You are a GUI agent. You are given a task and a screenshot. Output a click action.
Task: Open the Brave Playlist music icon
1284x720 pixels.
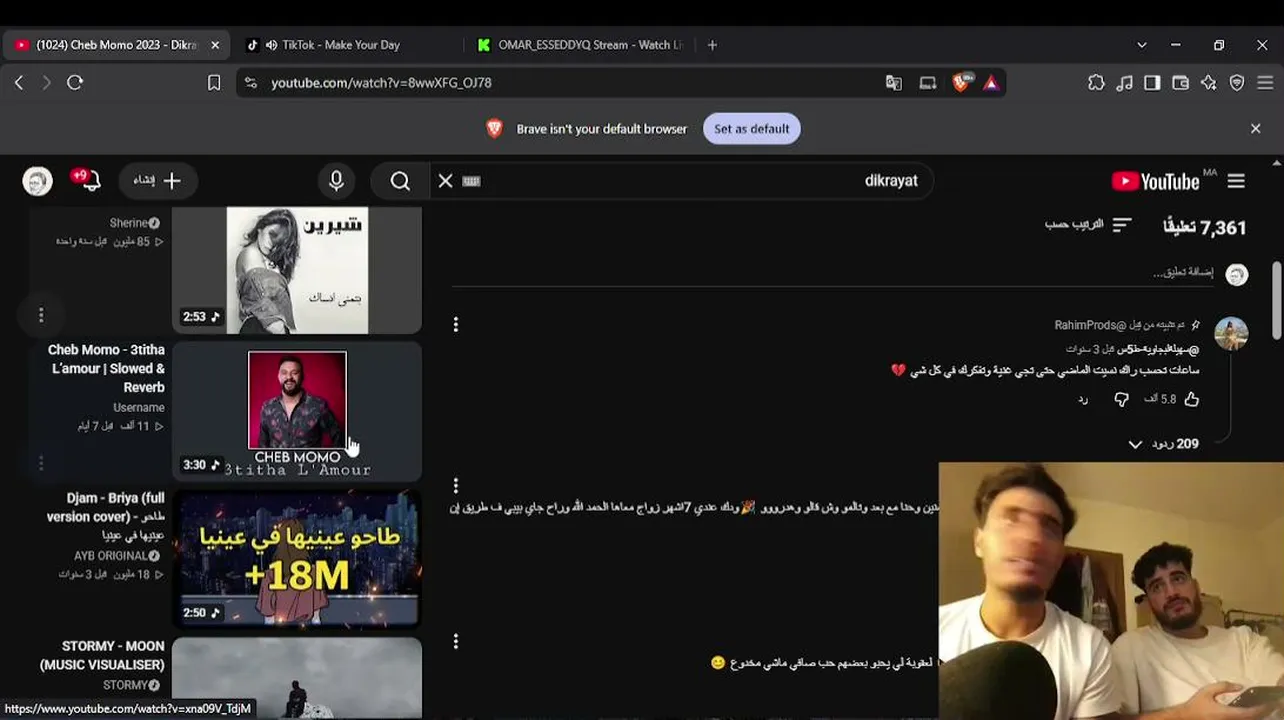pyautogui.click(x=1125, y=83)
